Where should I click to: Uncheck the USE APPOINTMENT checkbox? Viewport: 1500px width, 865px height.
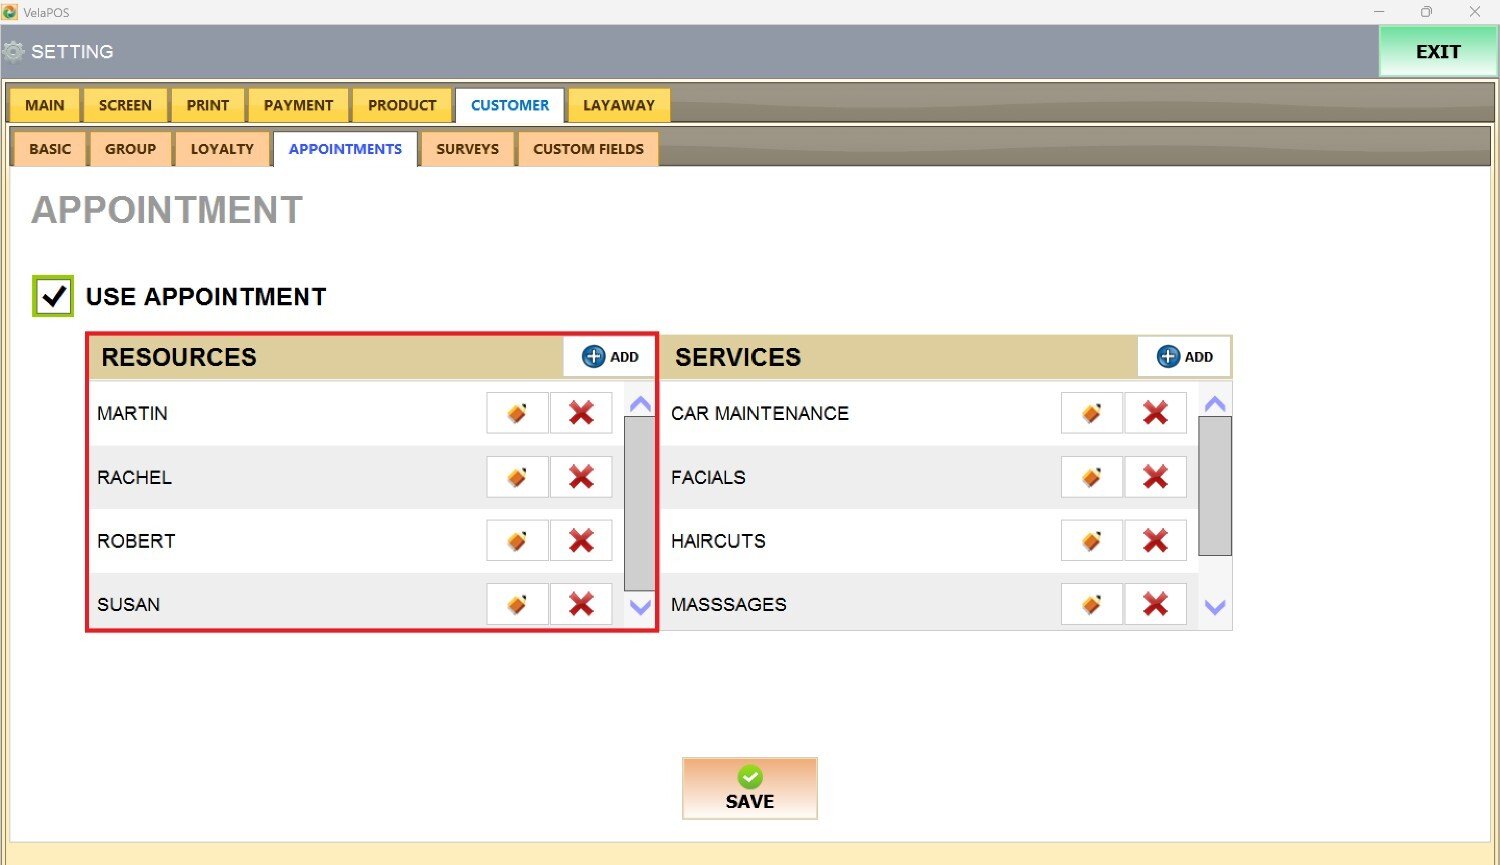tap(53, 296)
